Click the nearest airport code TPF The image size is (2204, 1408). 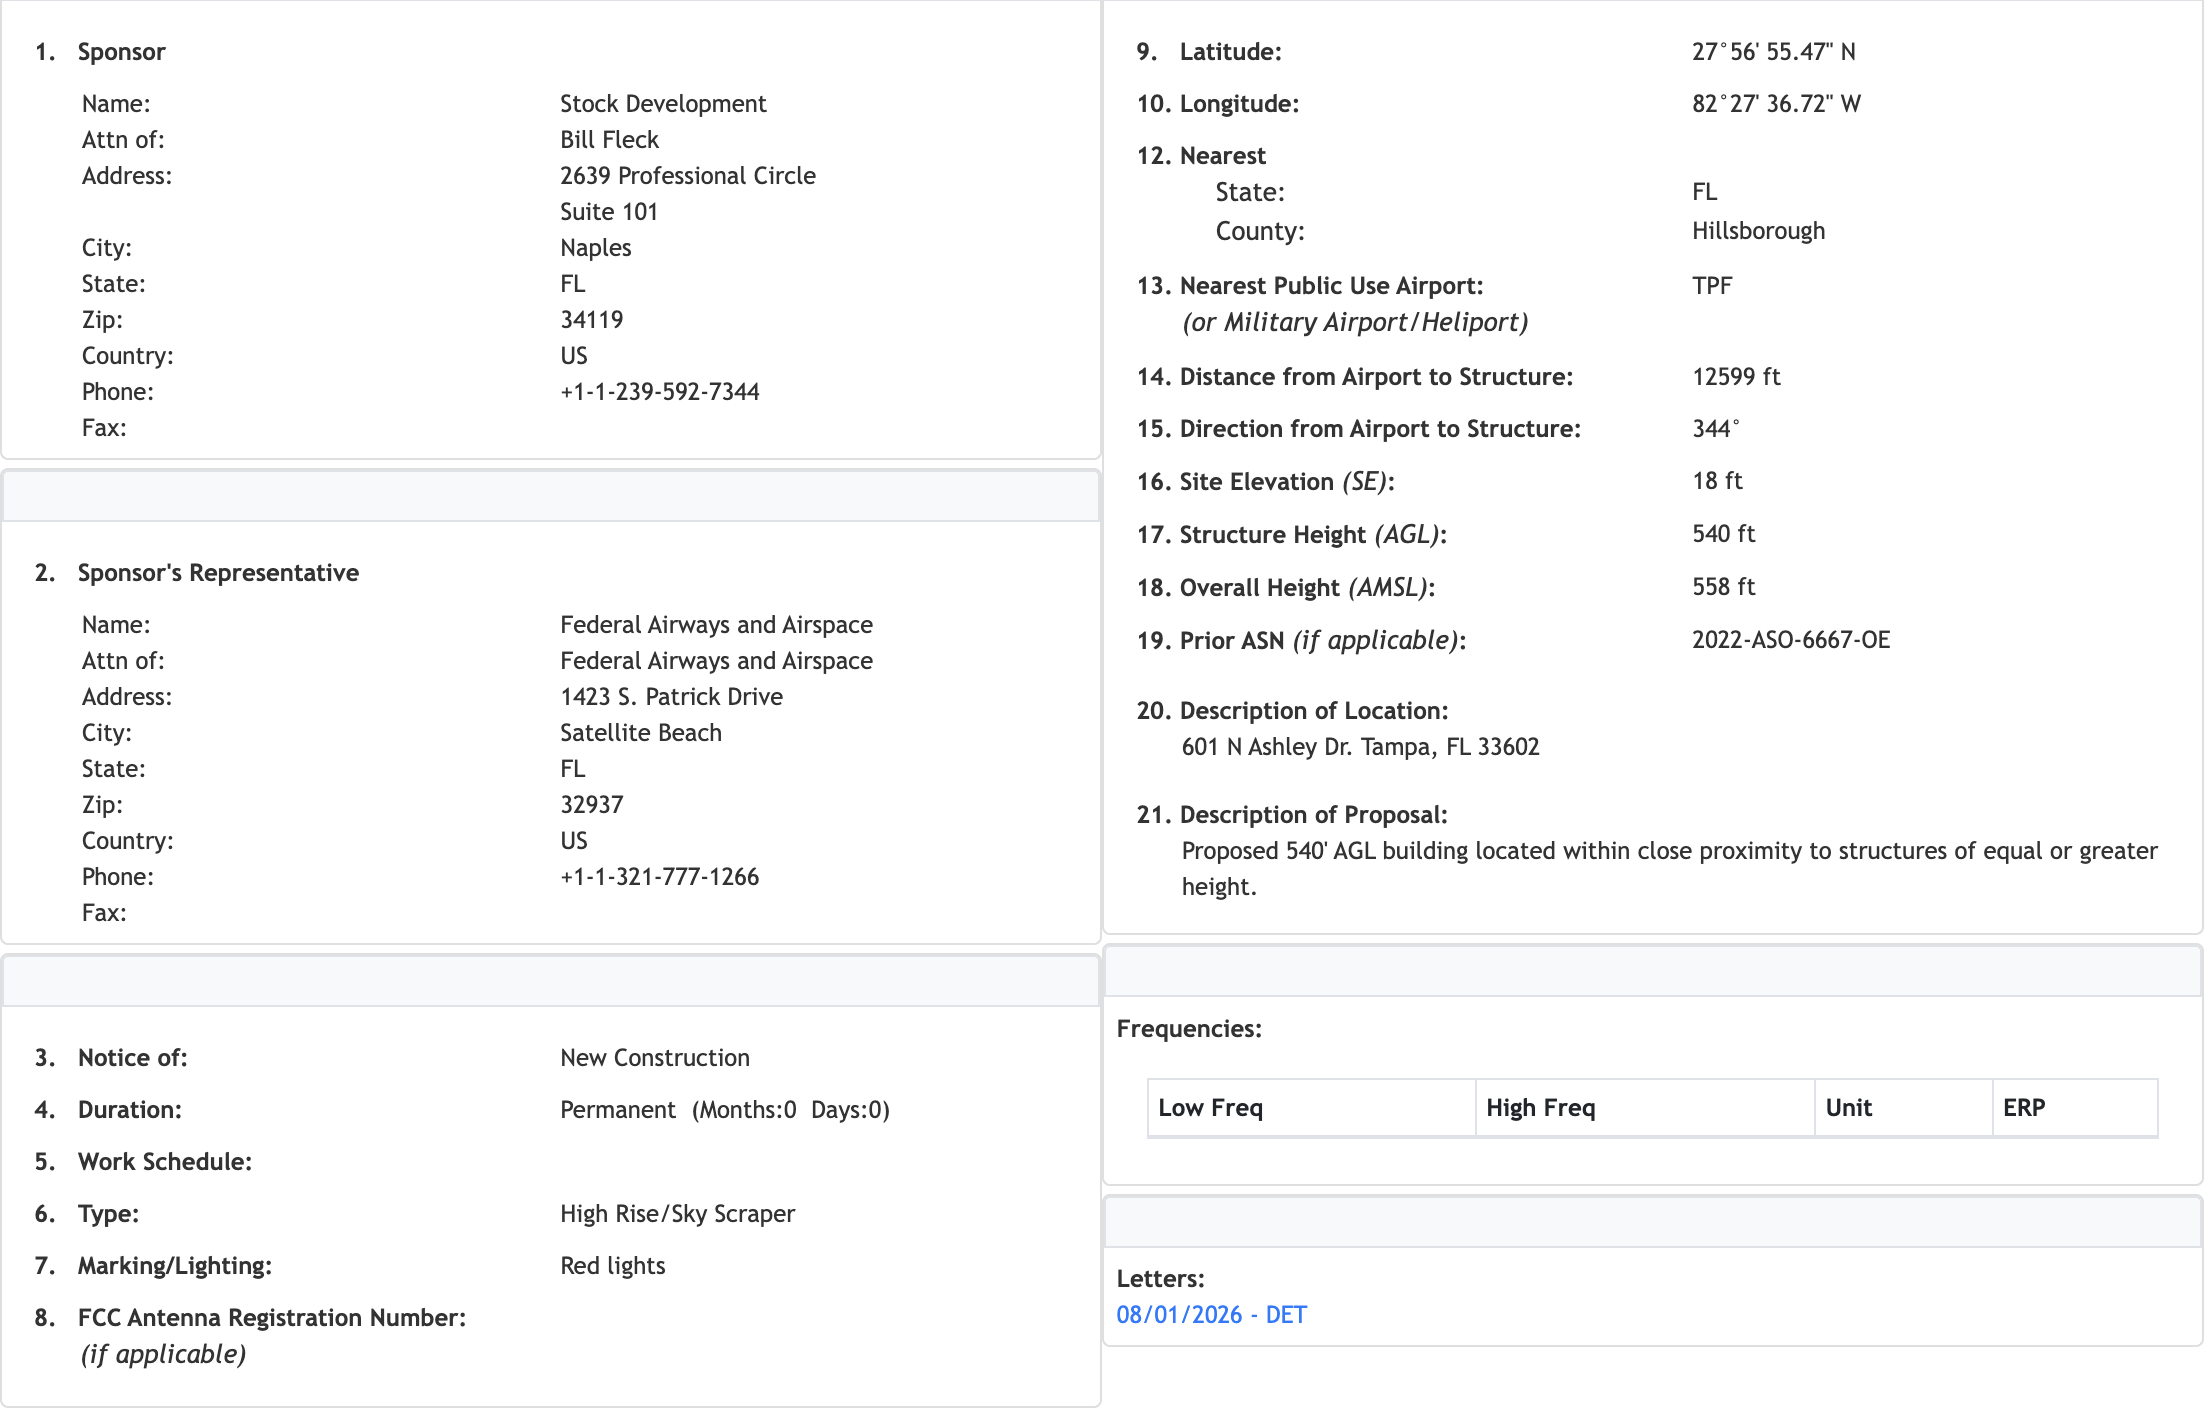click(x=1711, y=286)
